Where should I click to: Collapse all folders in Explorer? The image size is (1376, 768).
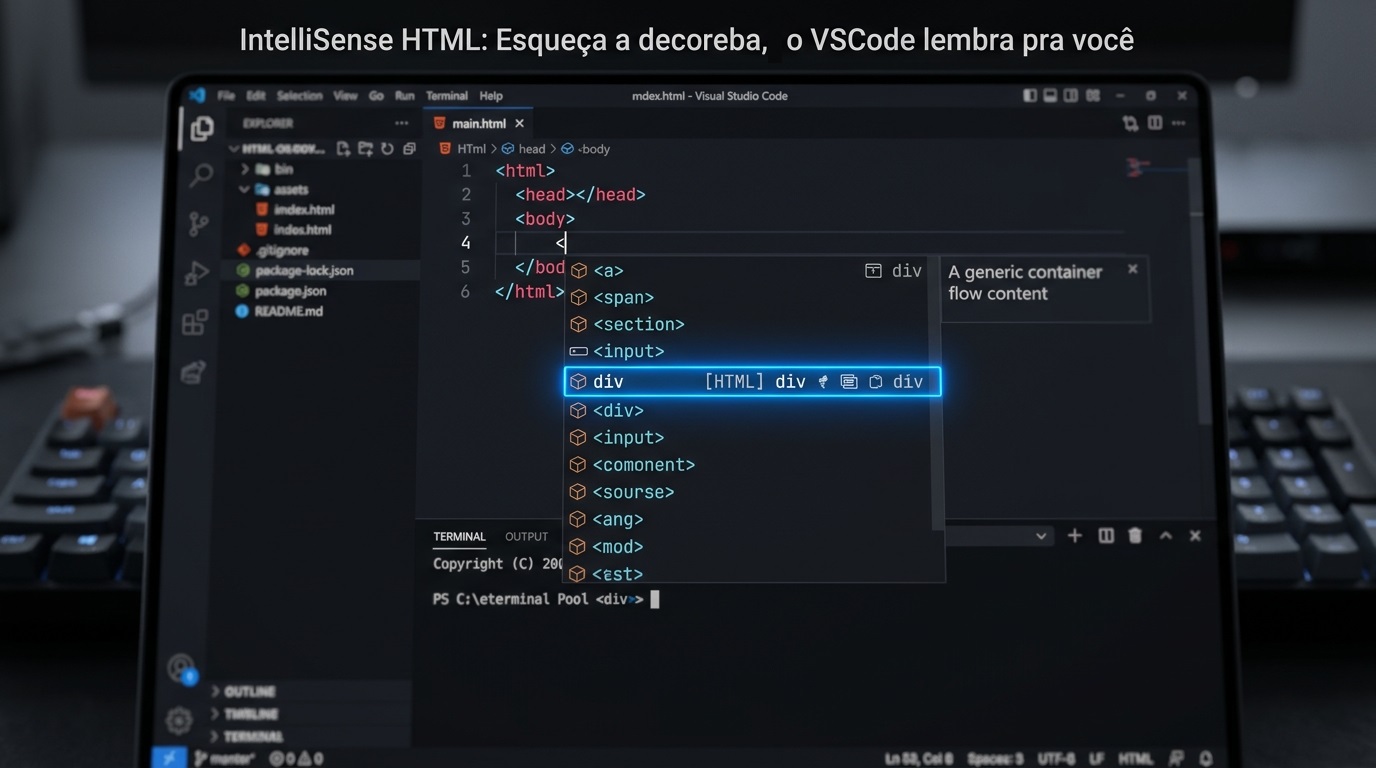click(x=409, y=149)
